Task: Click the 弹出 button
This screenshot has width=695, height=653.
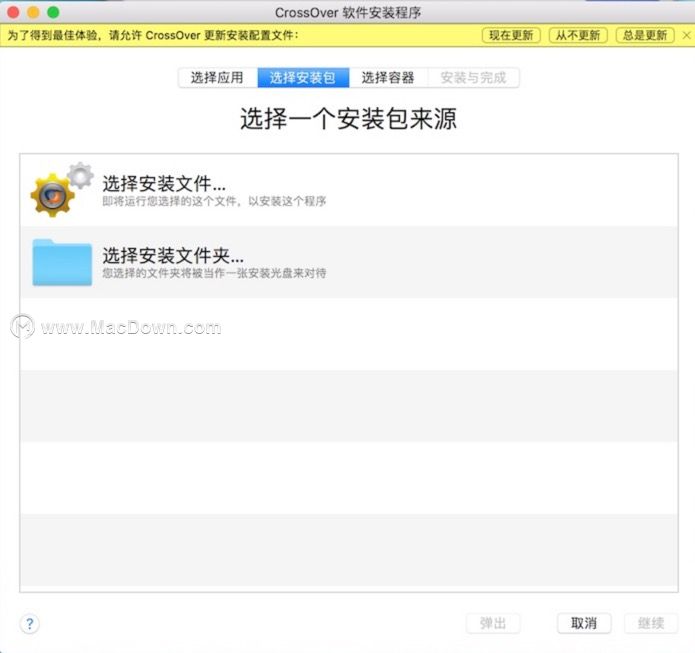Action: (493, 623)
